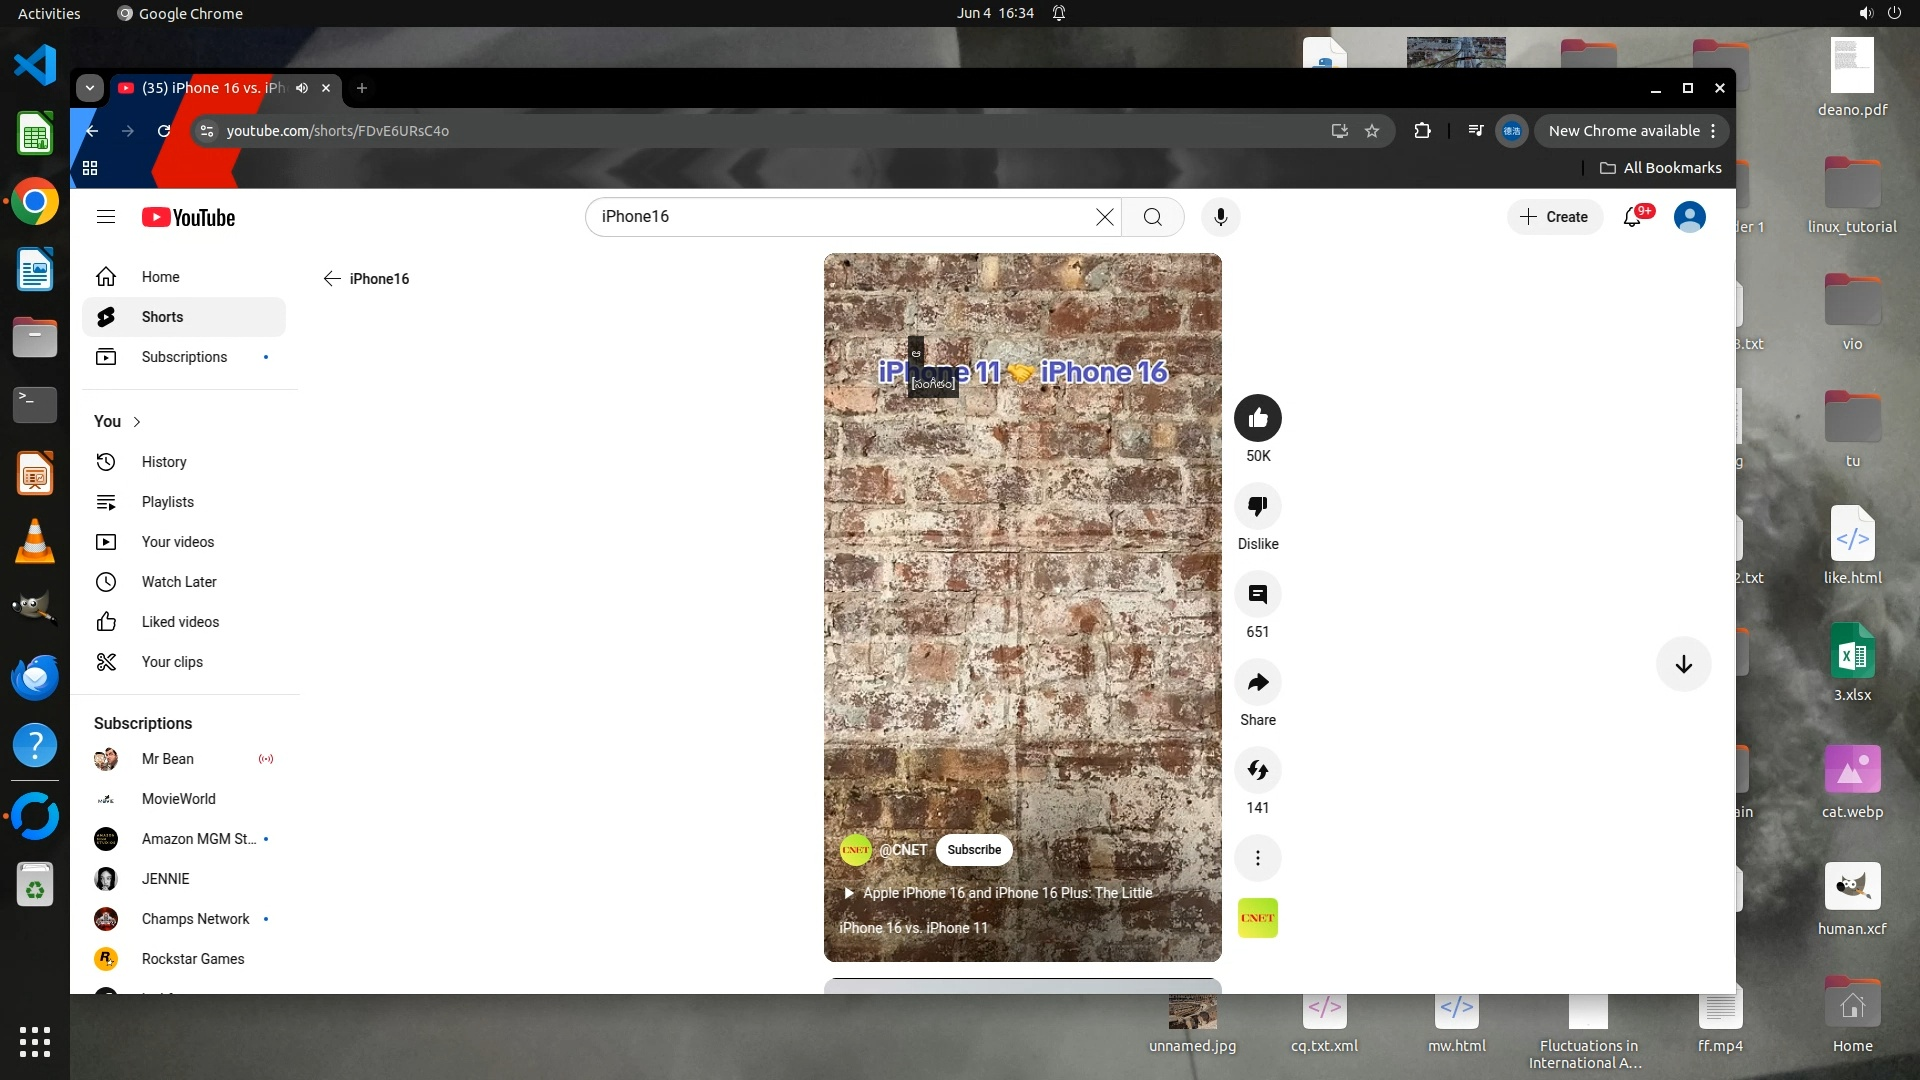Like the CNET short video
Image resolution: width=1920 pixels, height=1080 pixels.
(1257, 418)
